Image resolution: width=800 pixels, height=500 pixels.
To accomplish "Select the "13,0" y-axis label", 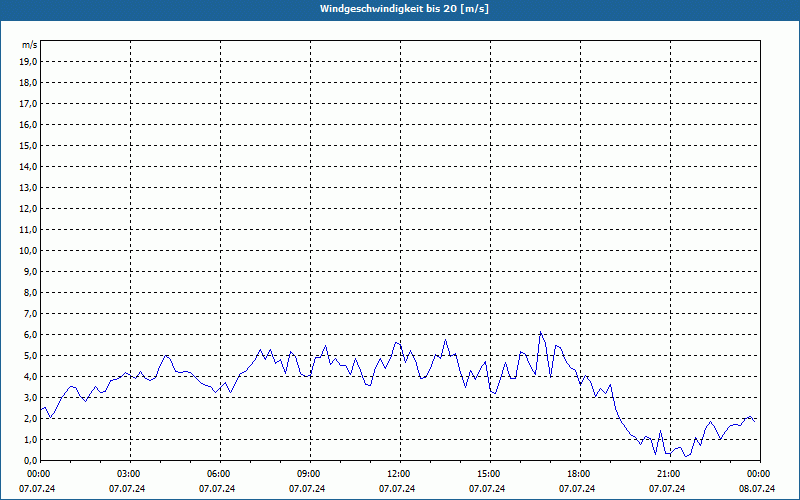I will [x=29, y=188].
